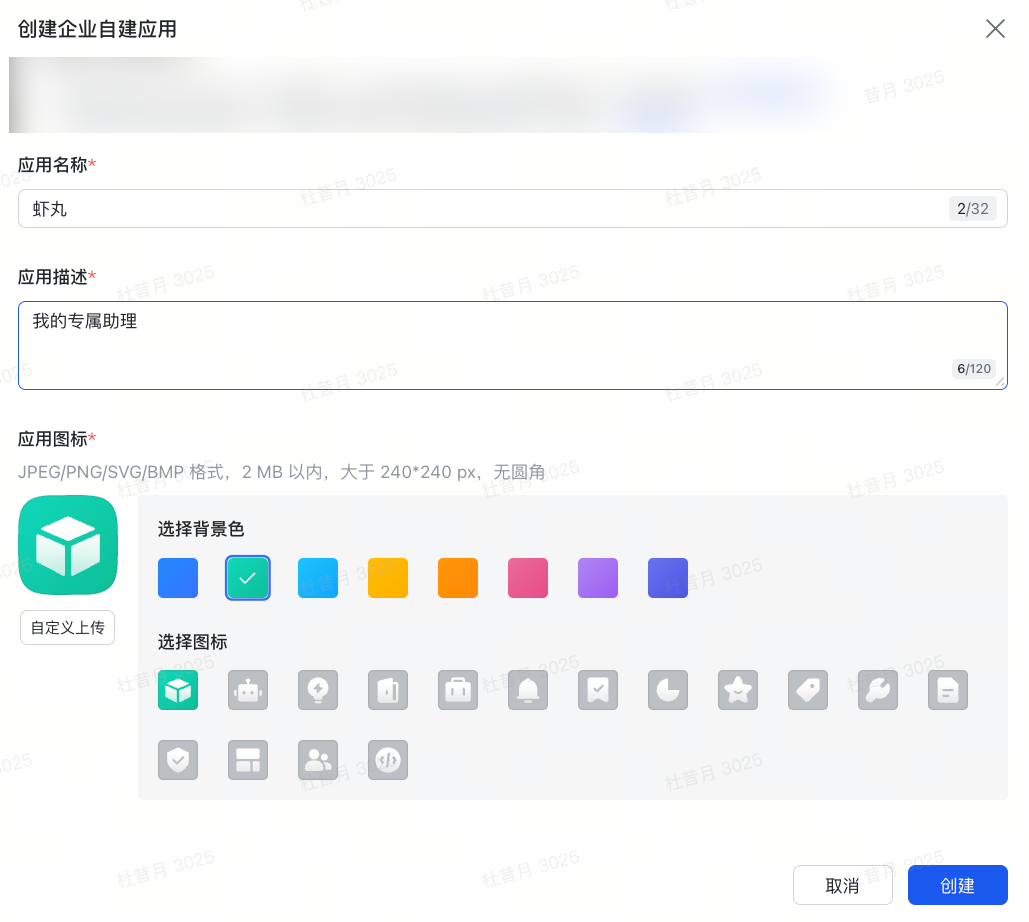The image size is (1029, 922).
Task: Select the document note icon
Action: click(x=948, y=690)
